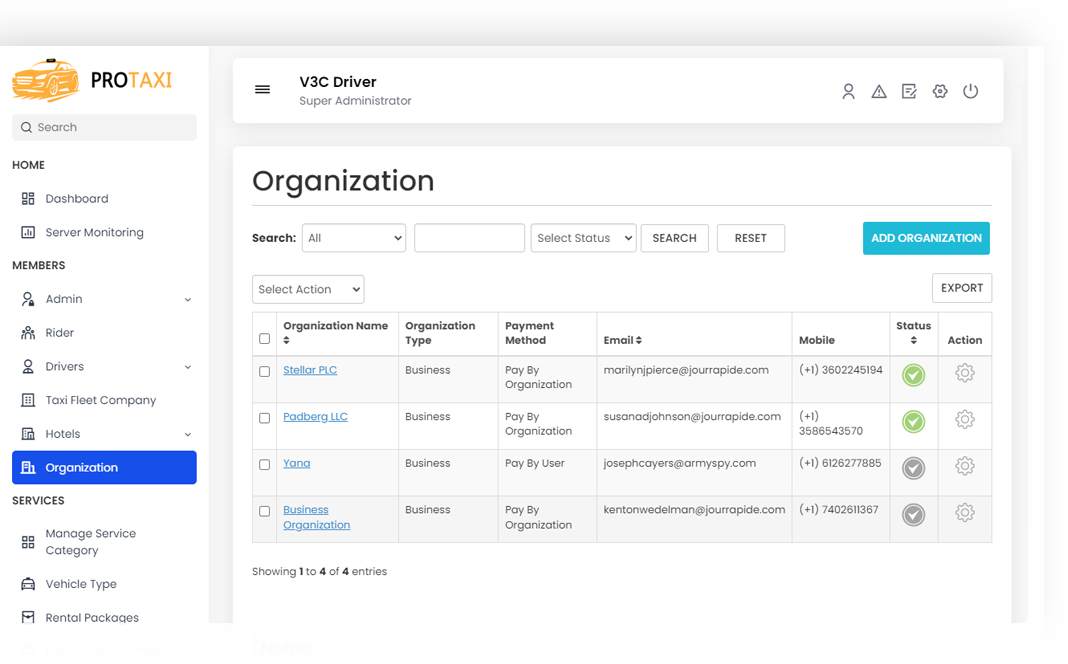The image size is (1068, 664).
Task: Select the header checkbox to select all rows
Action: pos(264,338)
